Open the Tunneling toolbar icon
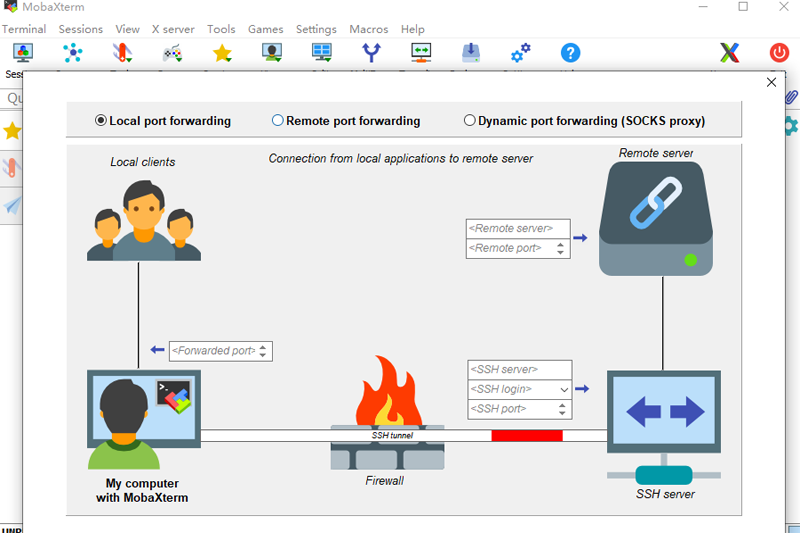800x533 pixels. 421,53
